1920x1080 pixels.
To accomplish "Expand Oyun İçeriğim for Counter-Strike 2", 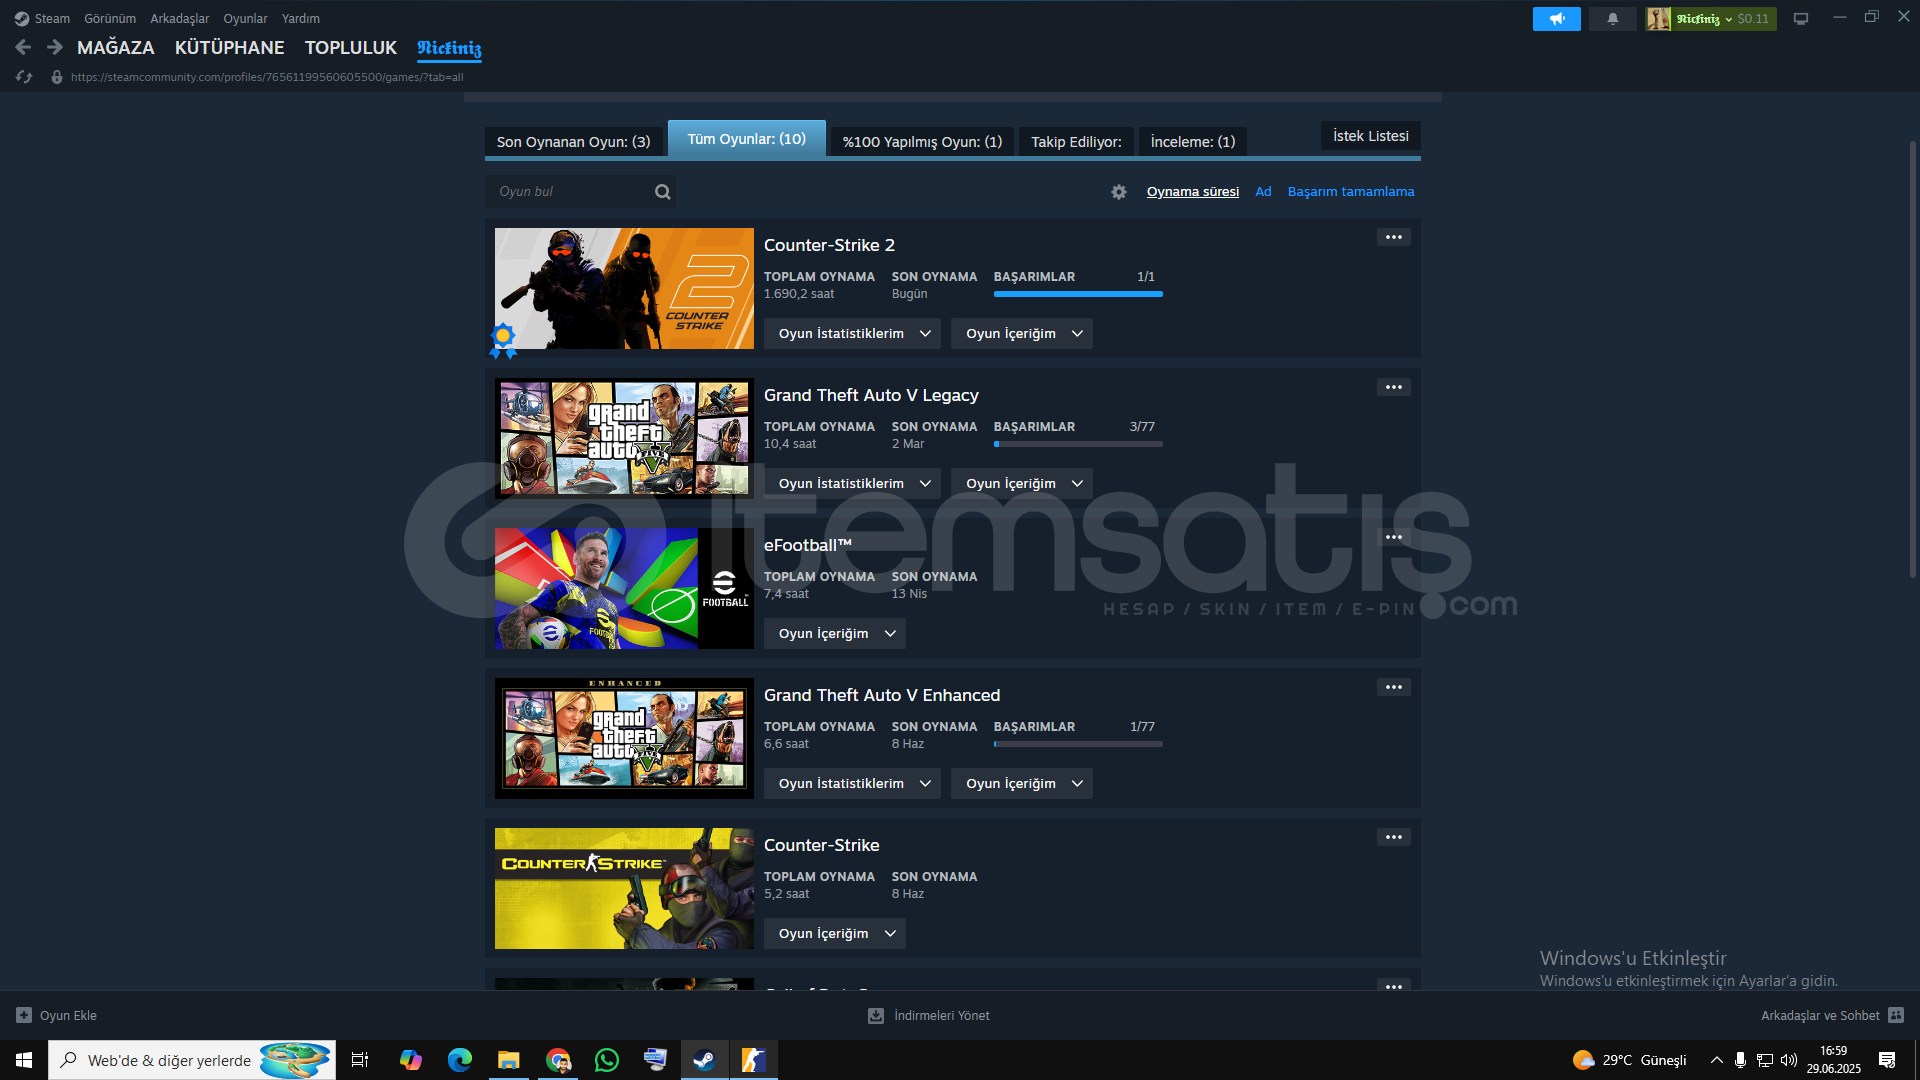I will [x=1022, y=334].
